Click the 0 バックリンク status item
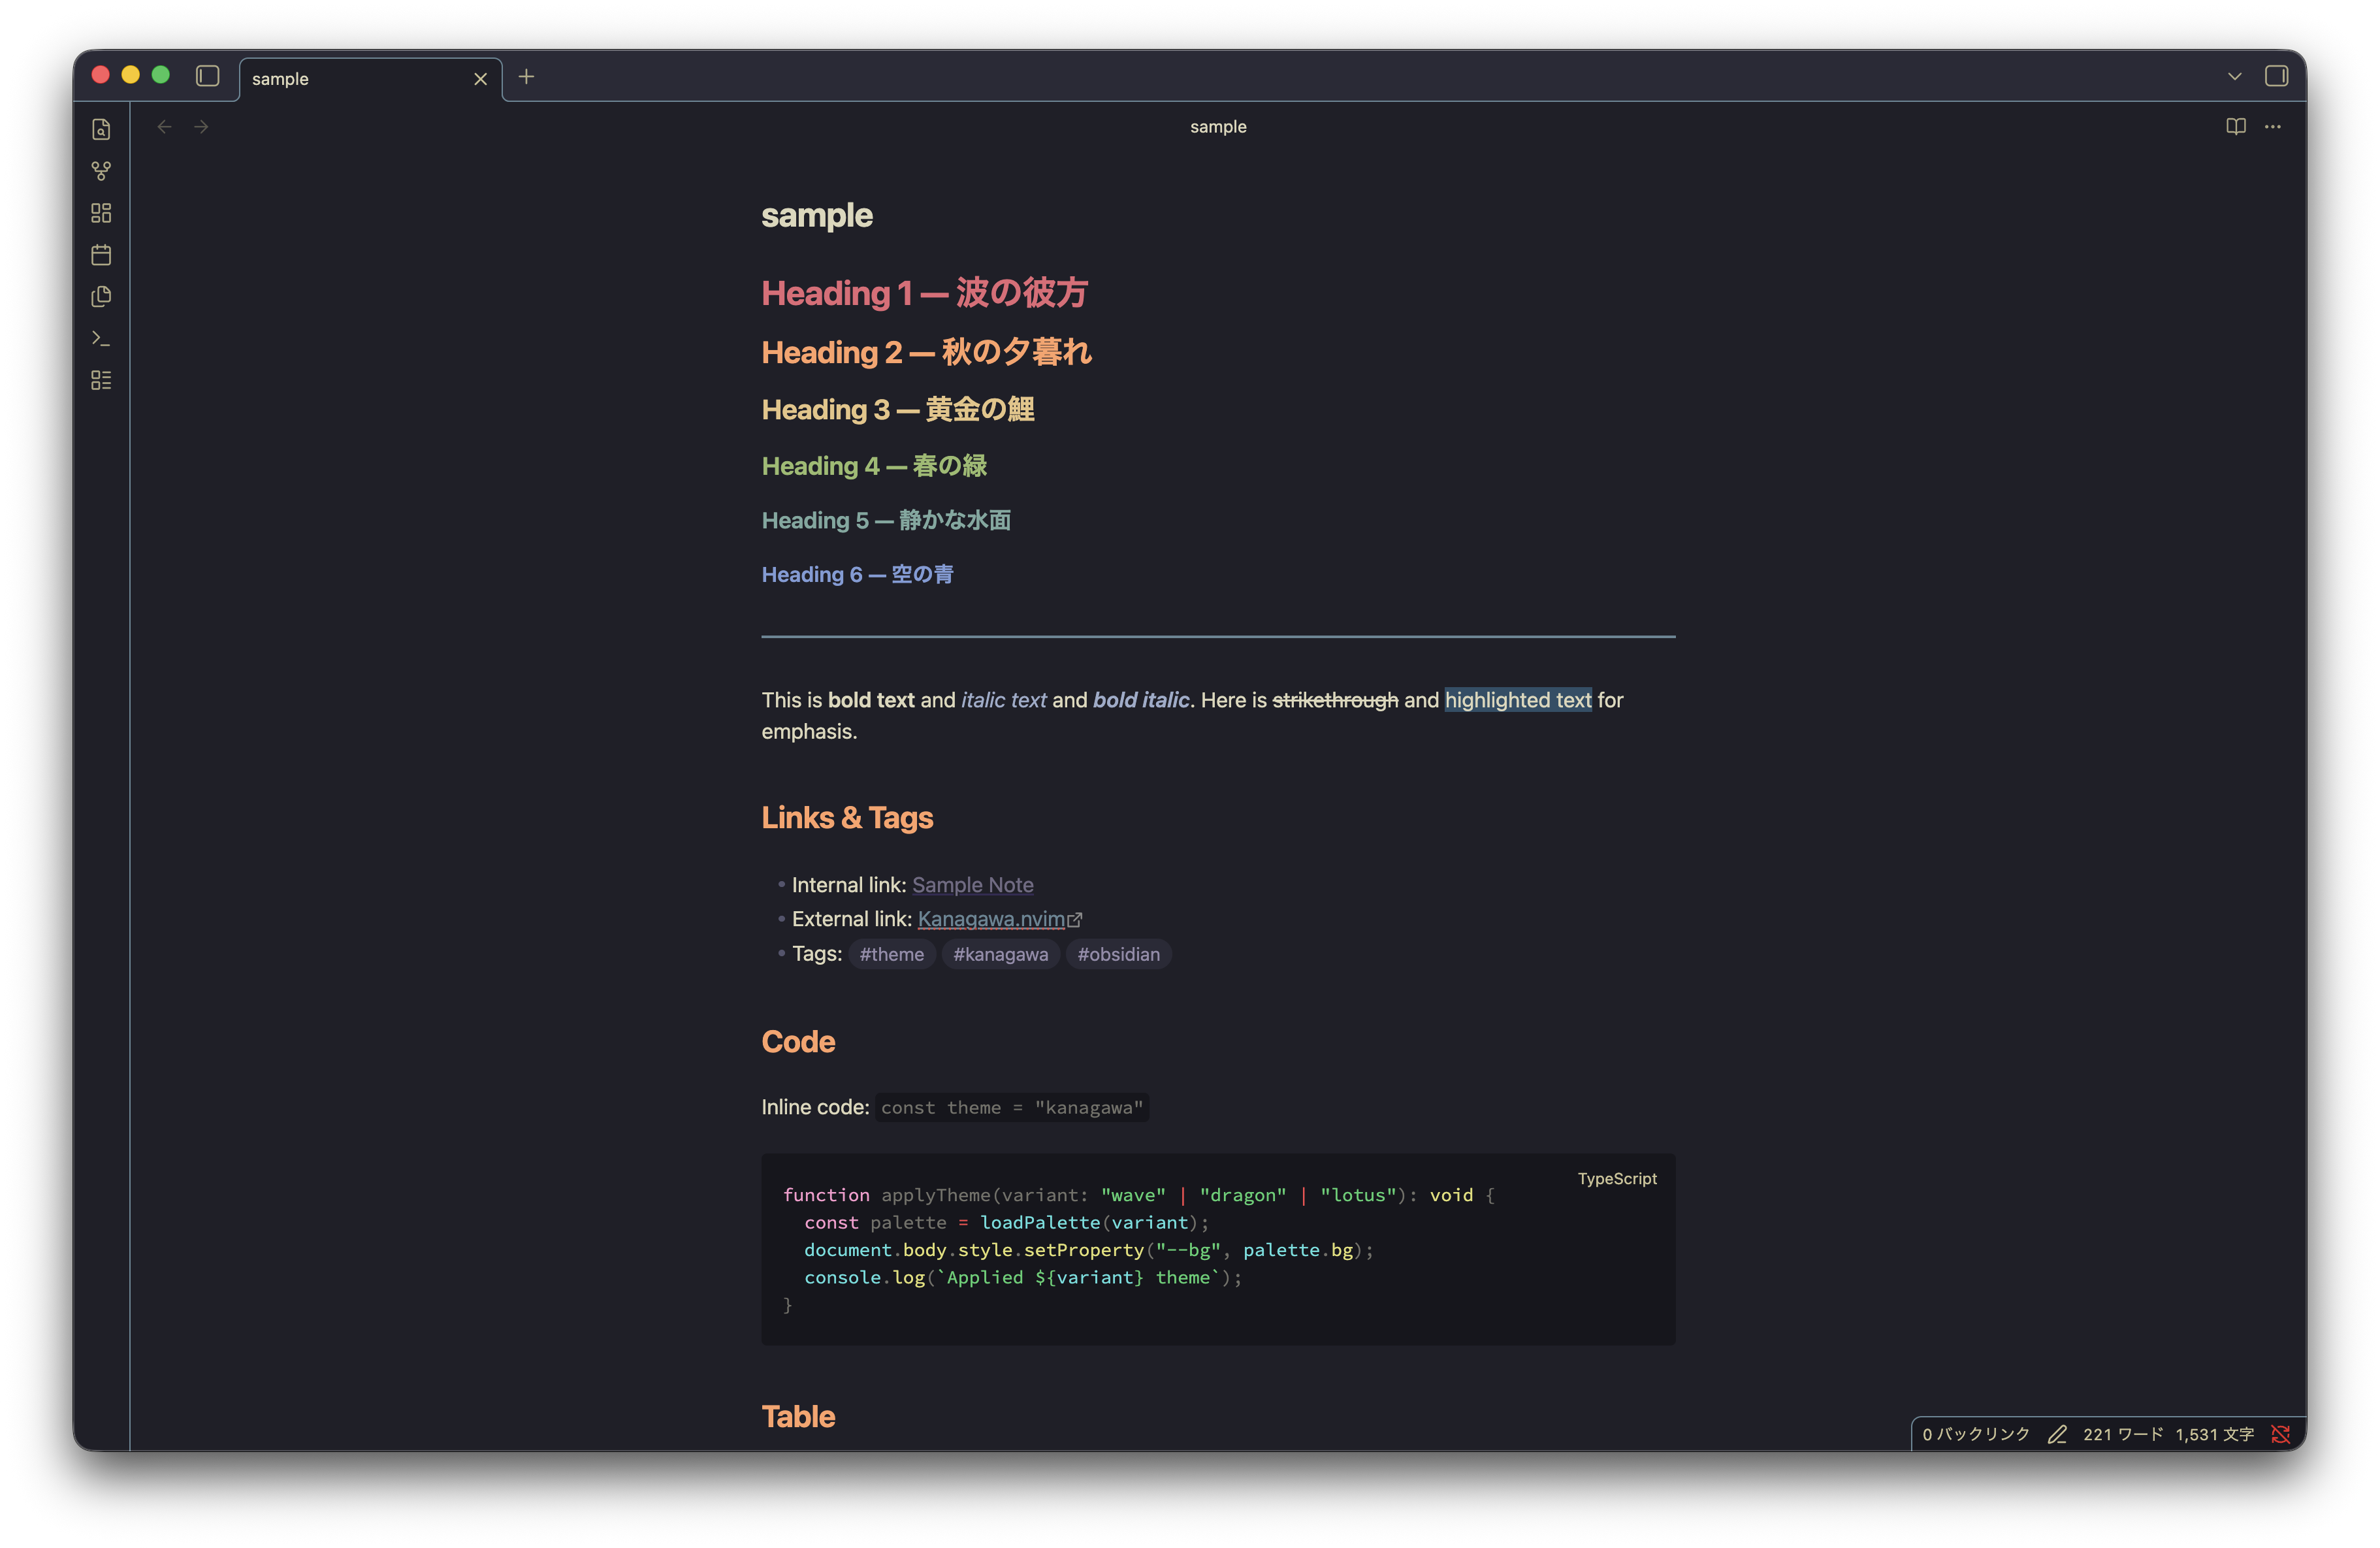Image resolution: width=2380 pixels, height=1548 pixels. 1976,1434
